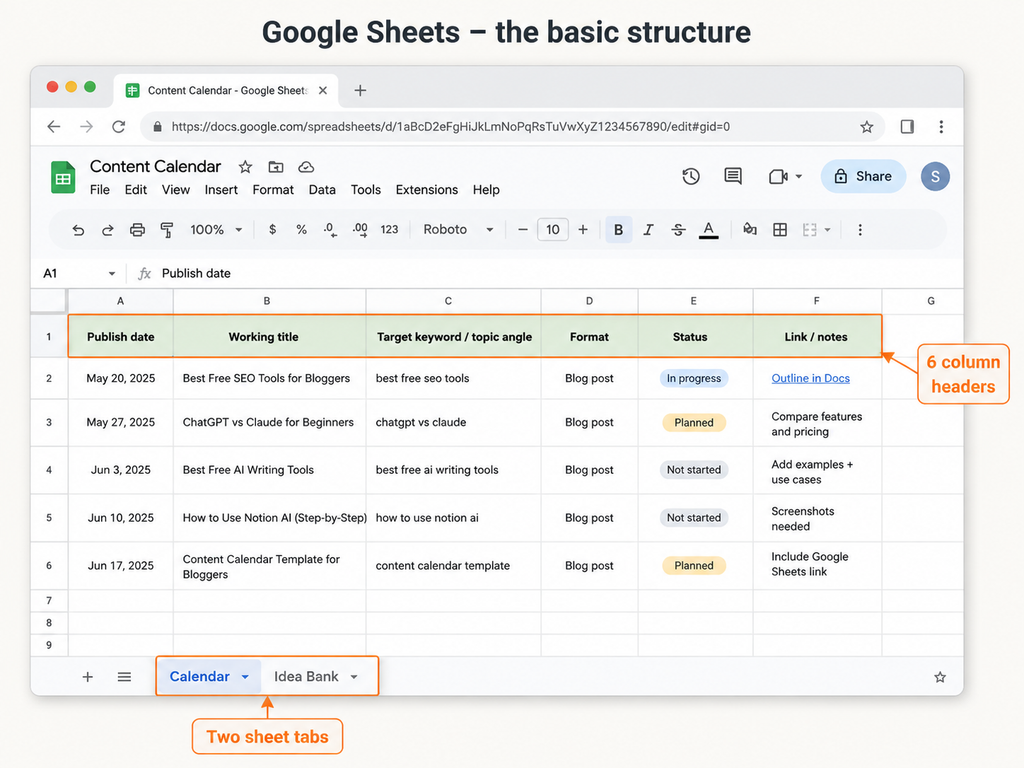Open the fill color bucket

coord(750,229)
